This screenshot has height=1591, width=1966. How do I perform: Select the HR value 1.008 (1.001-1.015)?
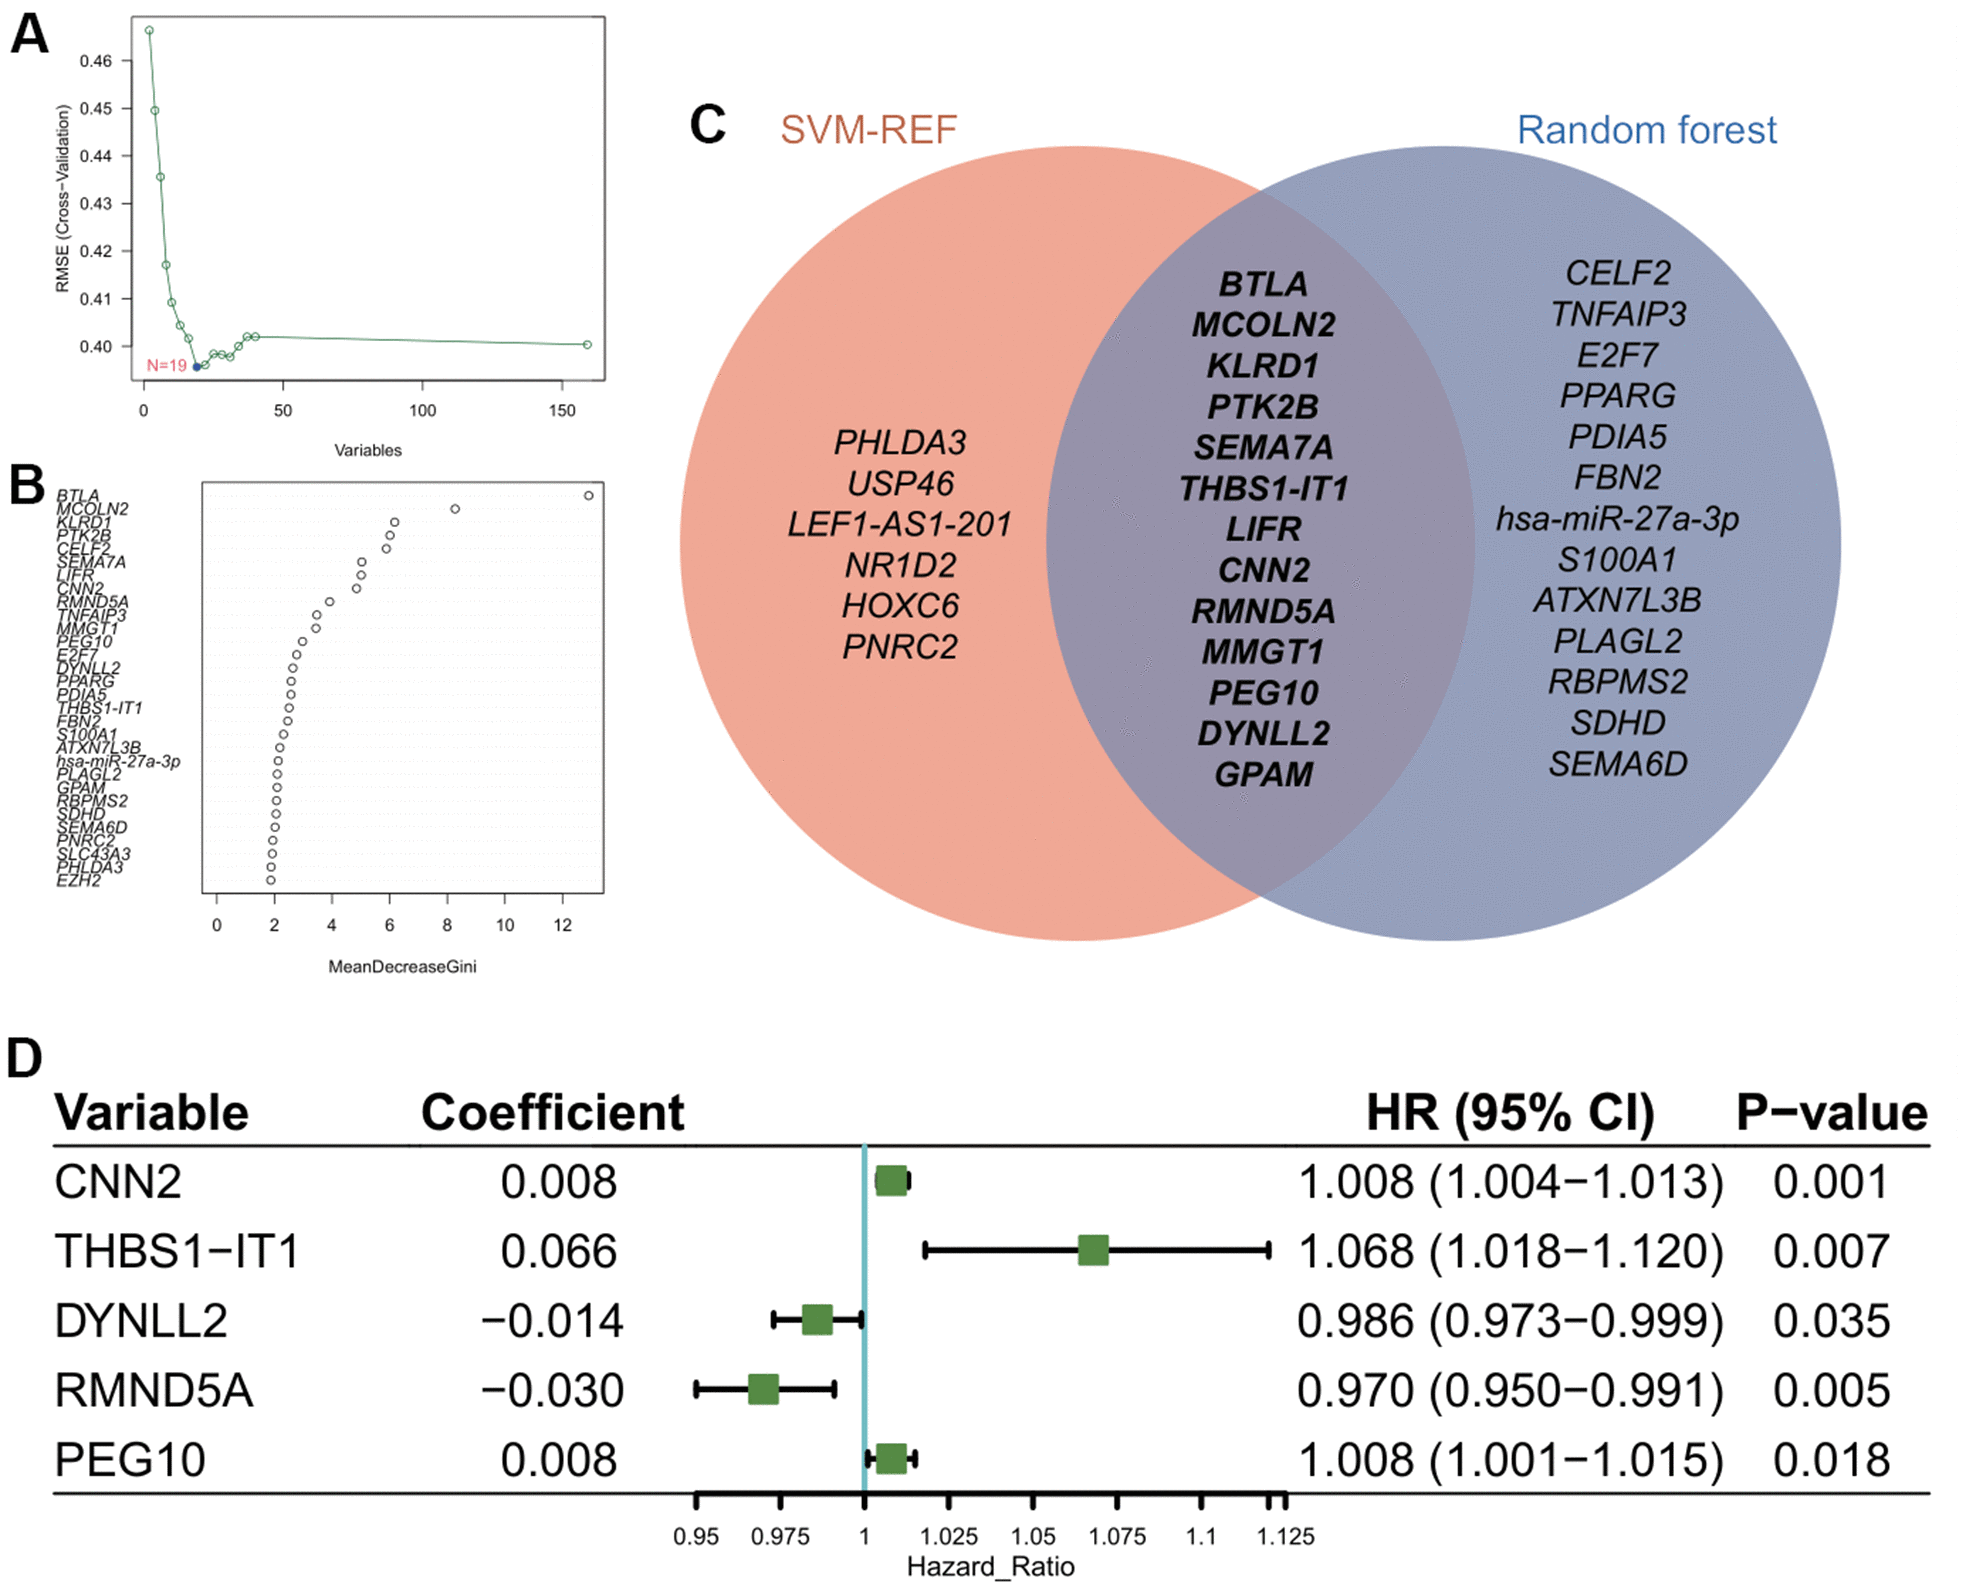(1510, 1460)
